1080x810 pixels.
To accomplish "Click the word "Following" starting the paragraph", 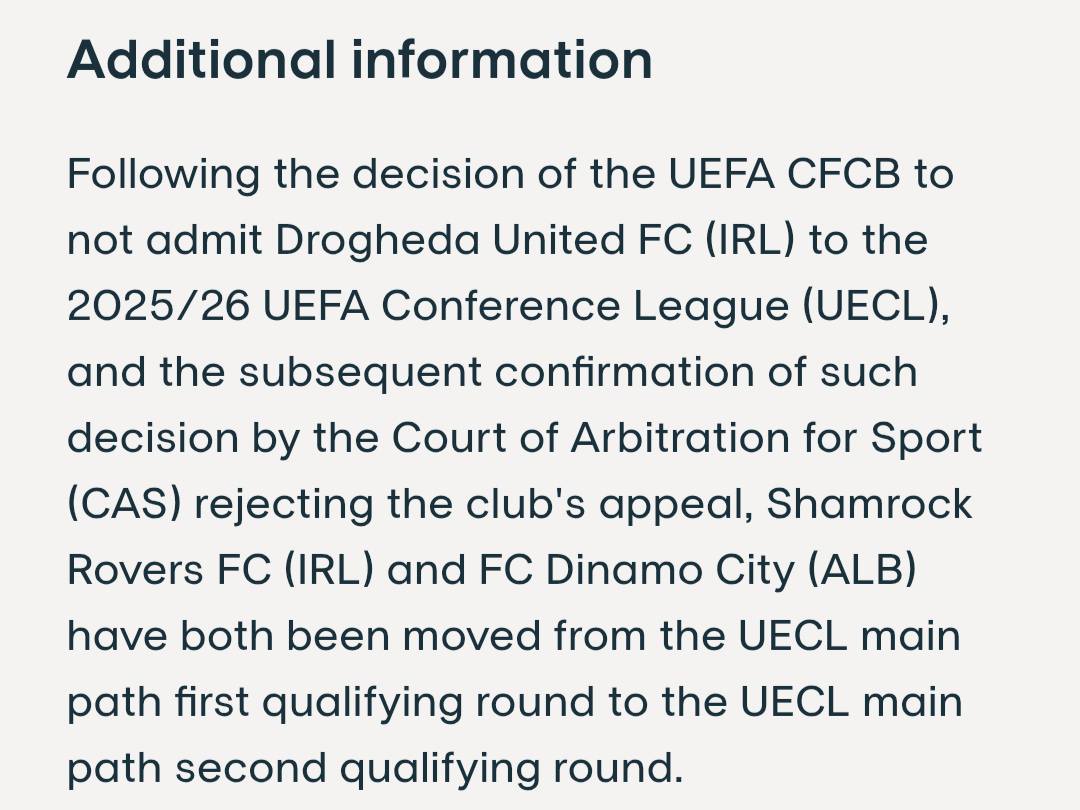I will (163, 174).
